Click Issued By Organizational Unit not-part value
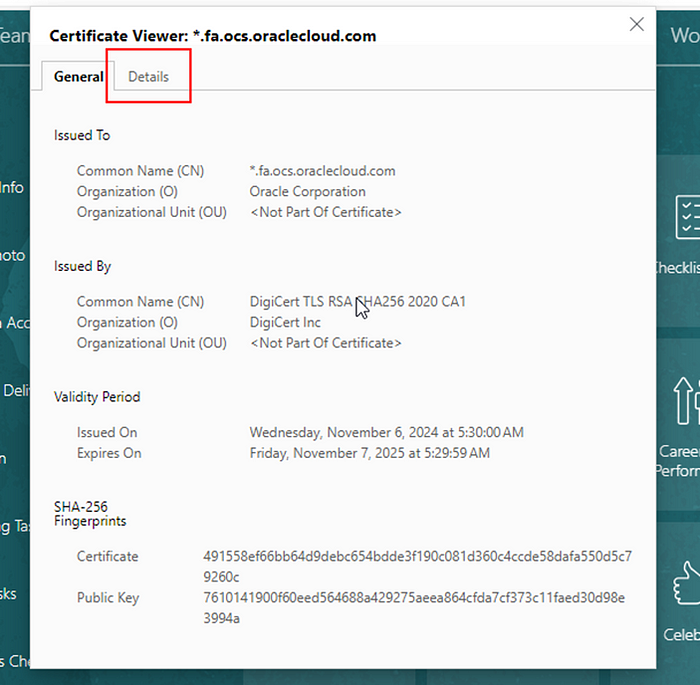 326,343
